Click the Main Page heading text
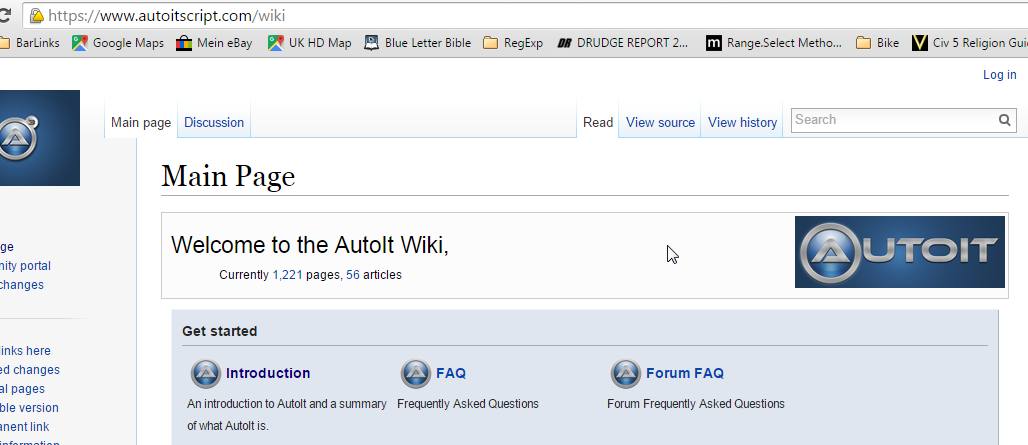This screenshot has width=1028, height=445. [x=228, y=177]
